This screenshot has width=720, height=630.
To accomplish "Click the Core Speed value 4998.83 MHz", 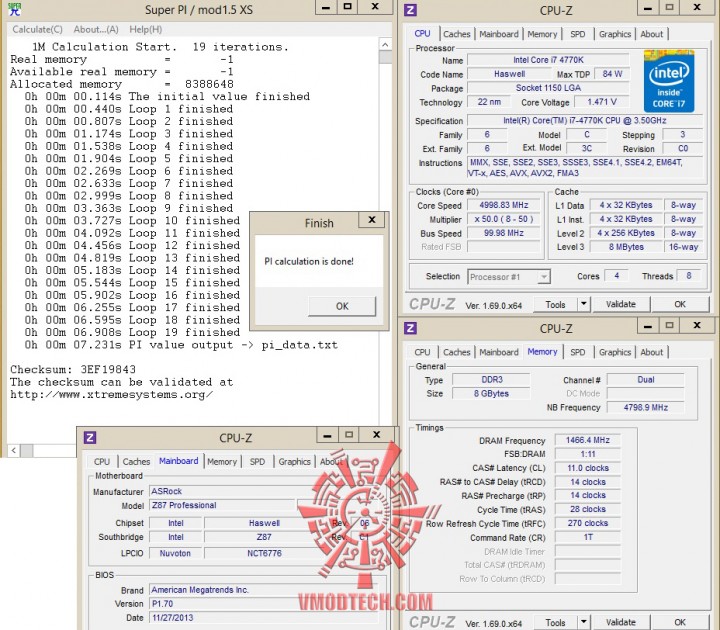I will click(504, 205).
